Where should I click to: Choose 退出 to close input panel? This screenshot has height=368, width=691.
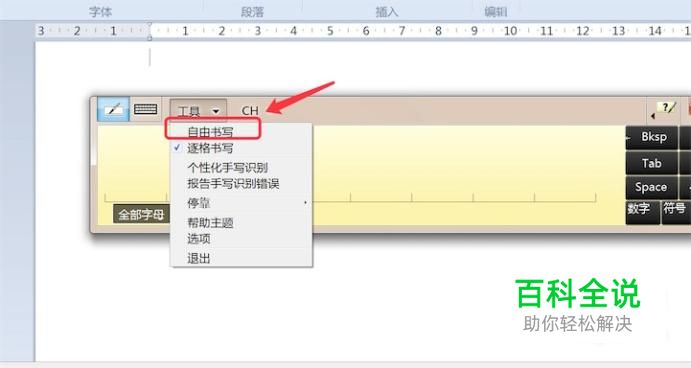pos(241,258)
